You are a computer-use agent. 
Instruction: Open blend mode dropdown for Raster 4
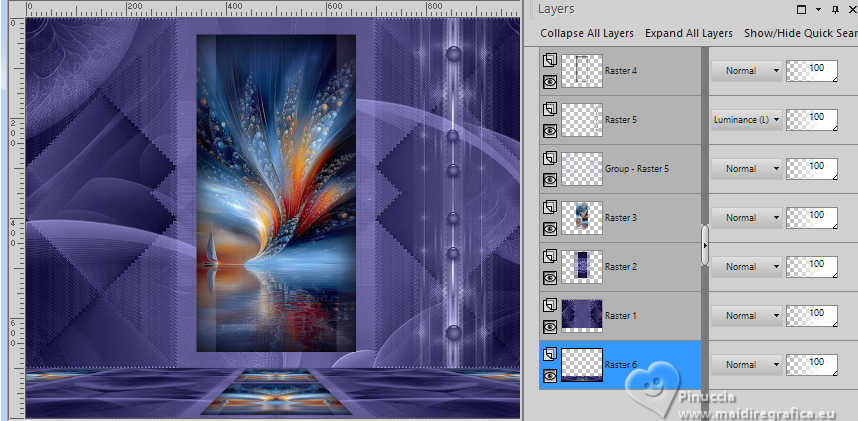(x=747, y=71)
